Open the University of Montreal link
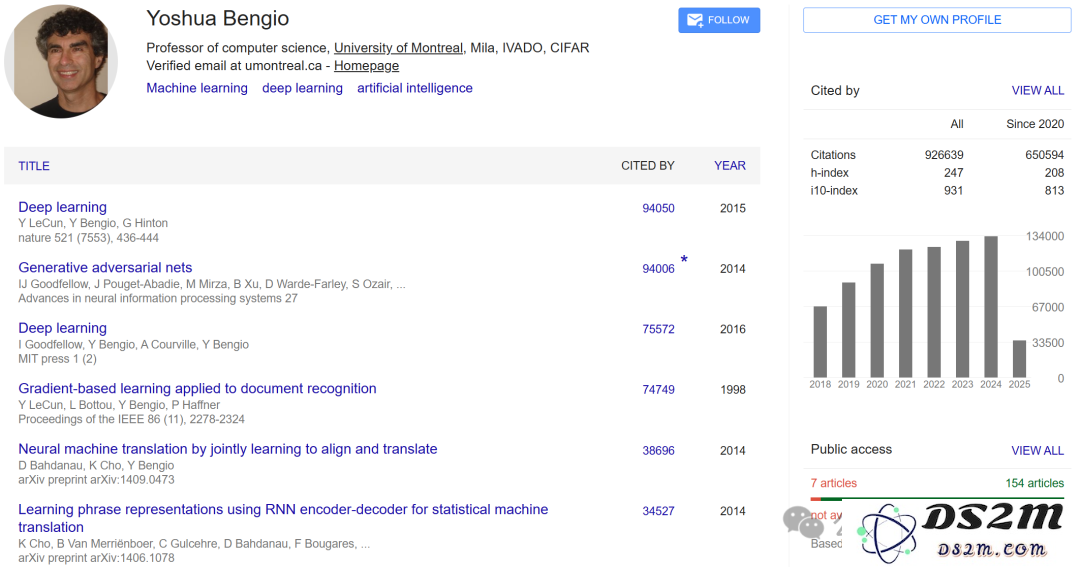This screenshot has width=1080, height=567. pos(398,48)
